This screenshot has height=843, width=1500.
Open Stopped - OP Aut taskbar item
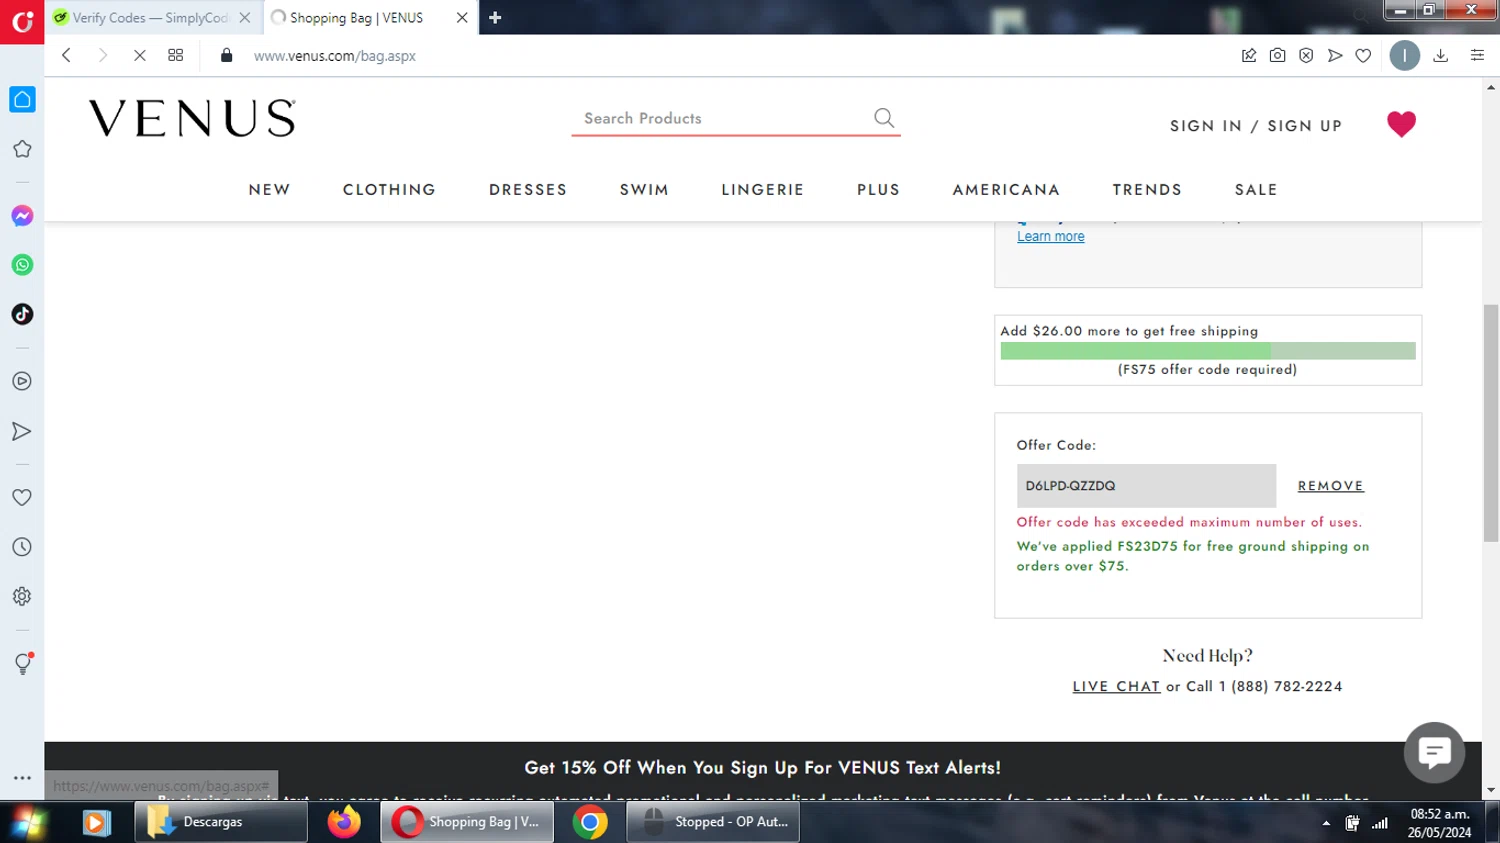[713, 822]
